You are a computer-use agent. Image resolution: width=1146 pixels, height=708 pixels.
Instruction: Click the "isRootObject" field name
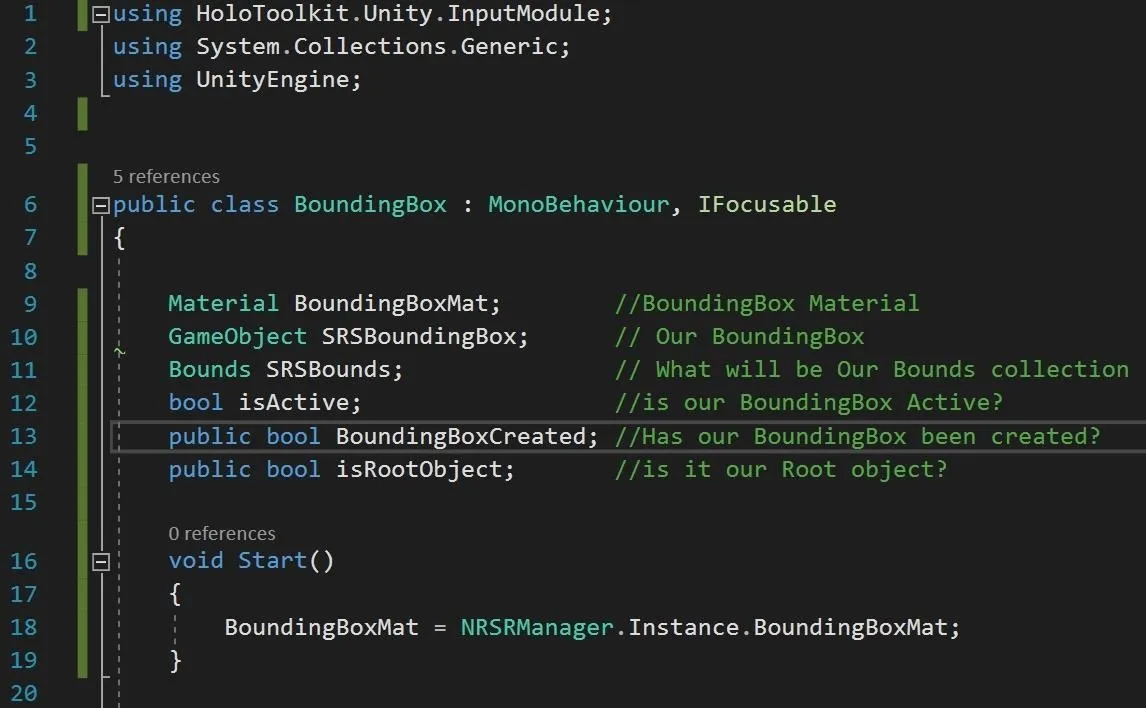point(419,469)
